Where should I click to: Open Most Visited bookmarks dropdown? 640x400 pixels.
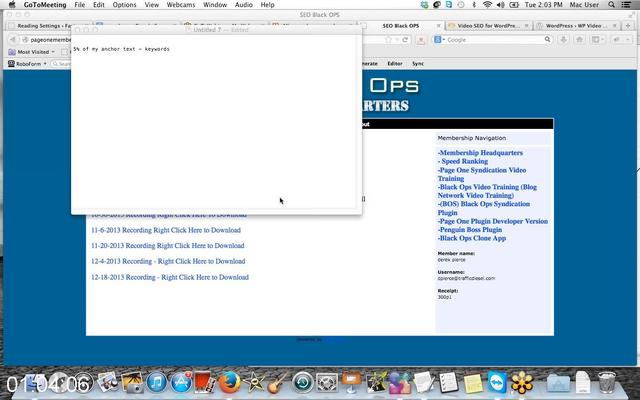31,52
